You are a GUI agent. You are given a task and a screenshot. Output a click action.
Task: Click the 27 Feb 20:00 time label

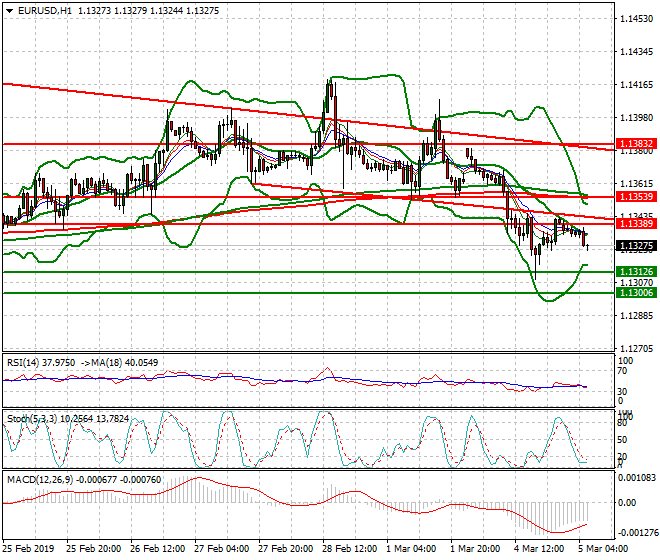point(285,549)
